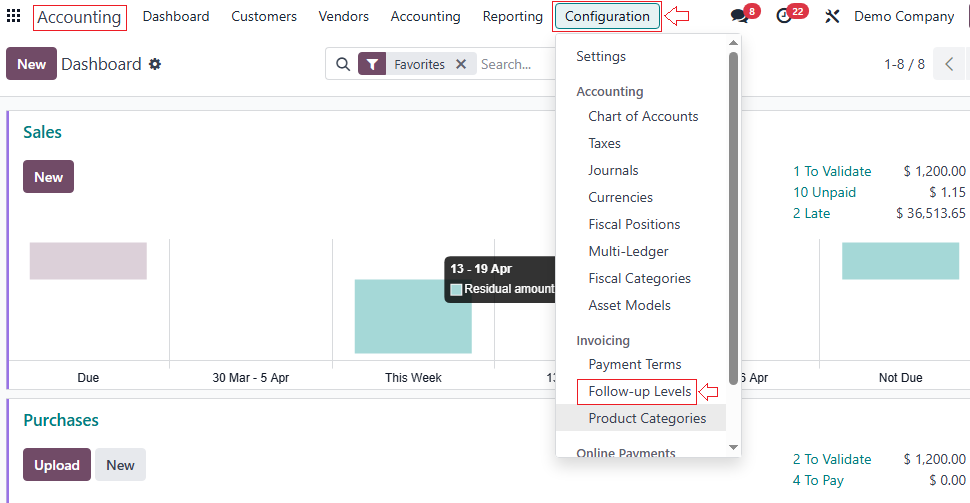Open the chat messages icon
The width and height of the screenshot is (970, 503).
coord(739,17)
